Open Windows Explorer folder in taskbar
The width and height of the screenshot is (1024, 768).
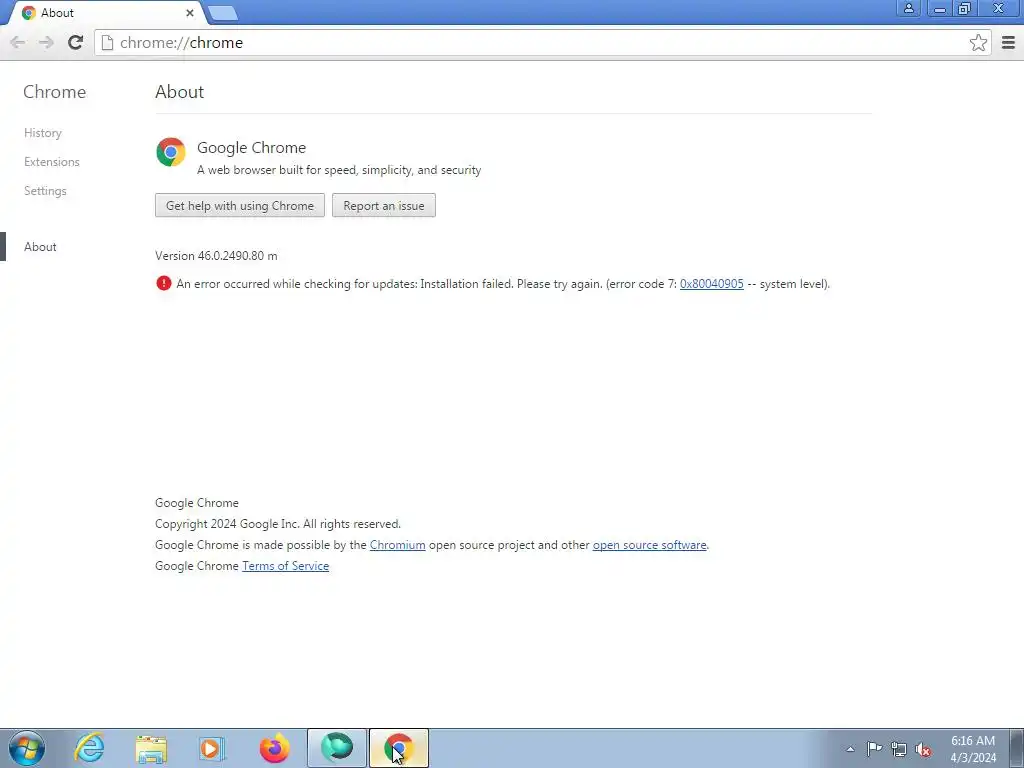151,748
